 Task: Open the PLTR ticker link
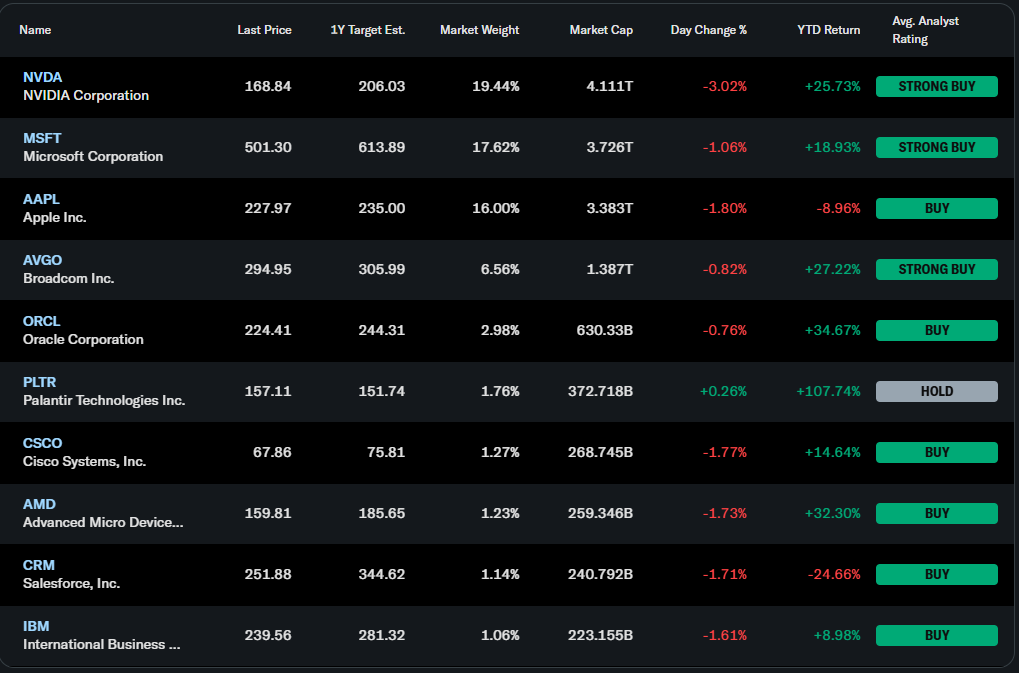tap(39, 383)
